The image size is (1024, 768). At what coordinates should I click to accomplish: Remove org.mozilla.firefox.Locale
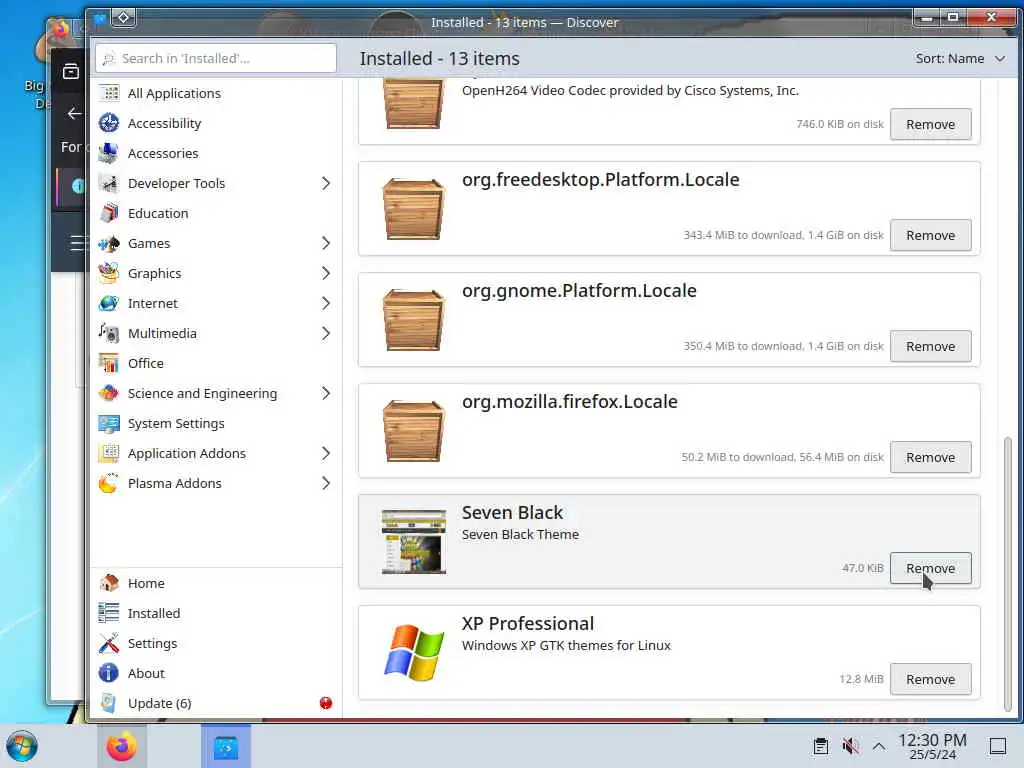click(930, 457)
